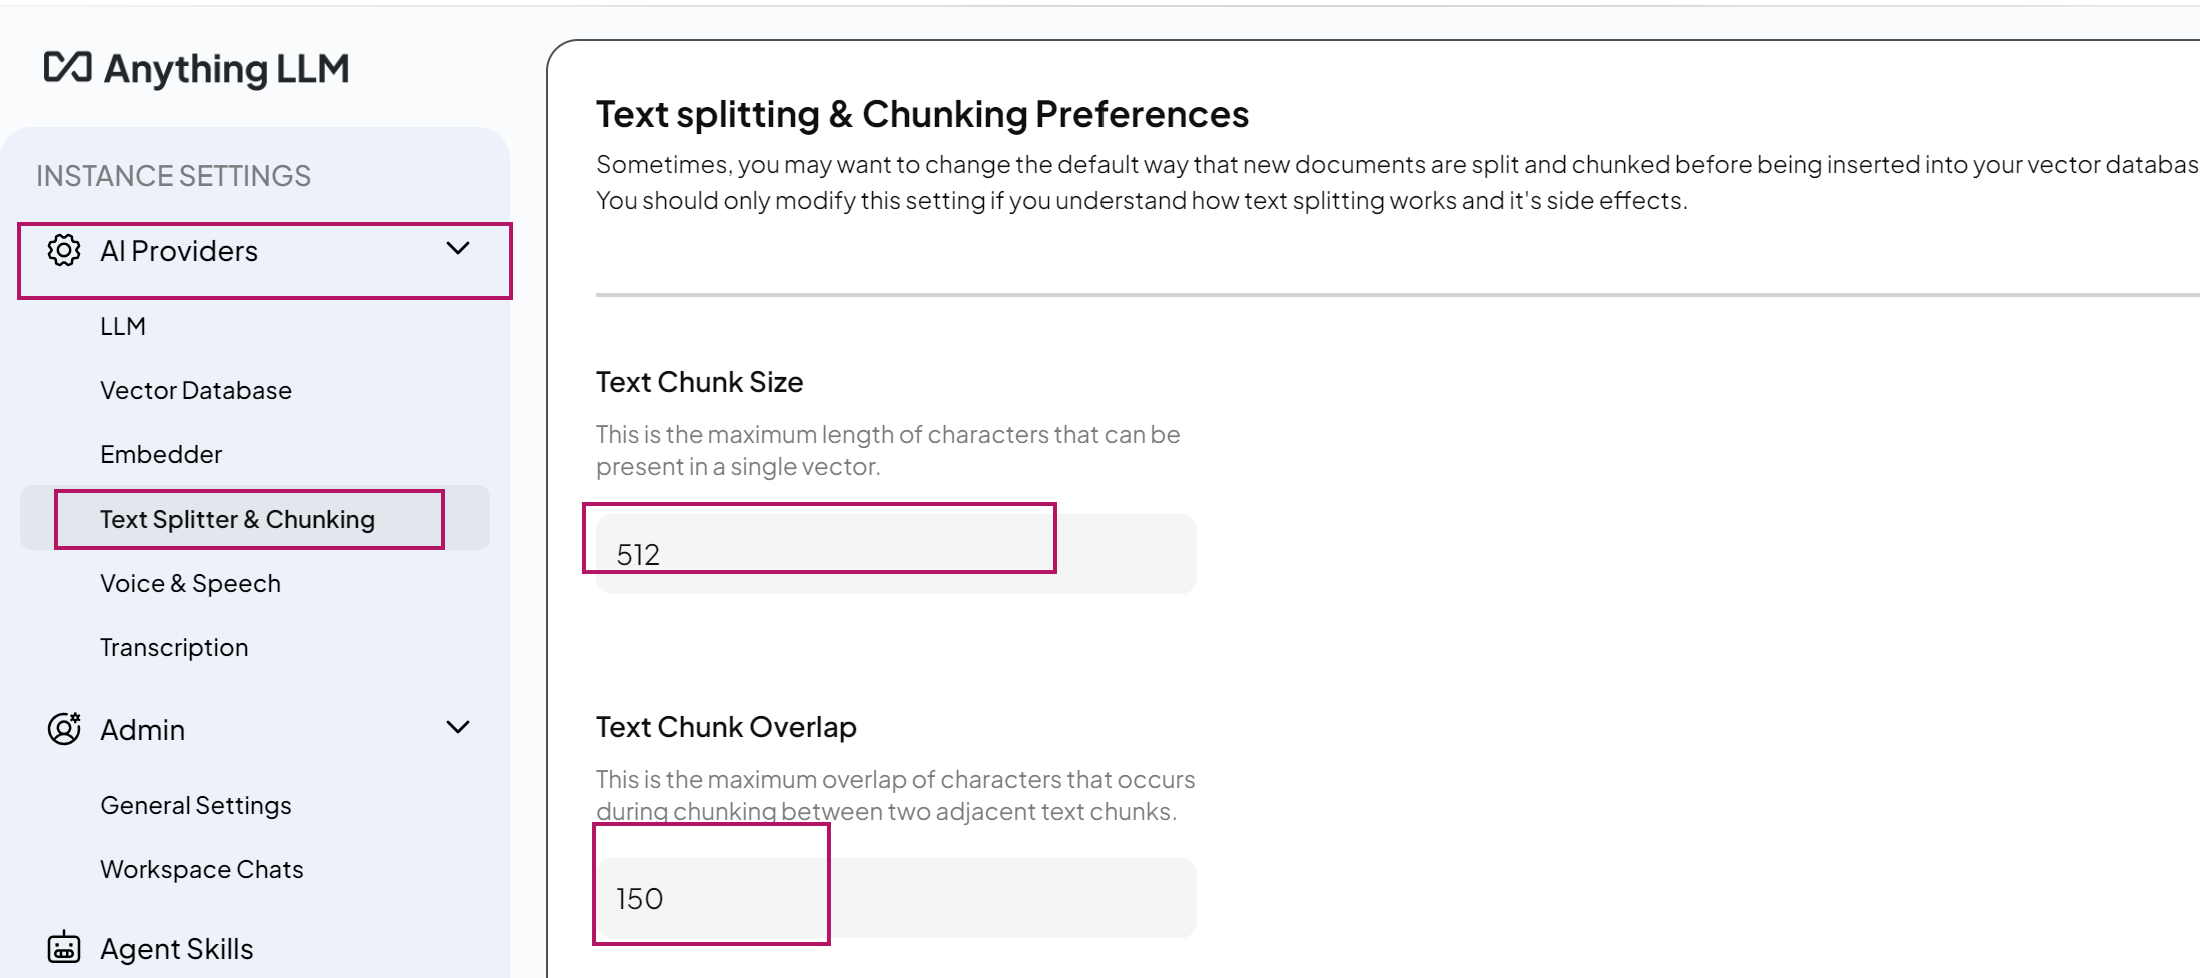The image size is (2200, 978).
Task: Click the AI Providers label text
Action: [179, 251]
